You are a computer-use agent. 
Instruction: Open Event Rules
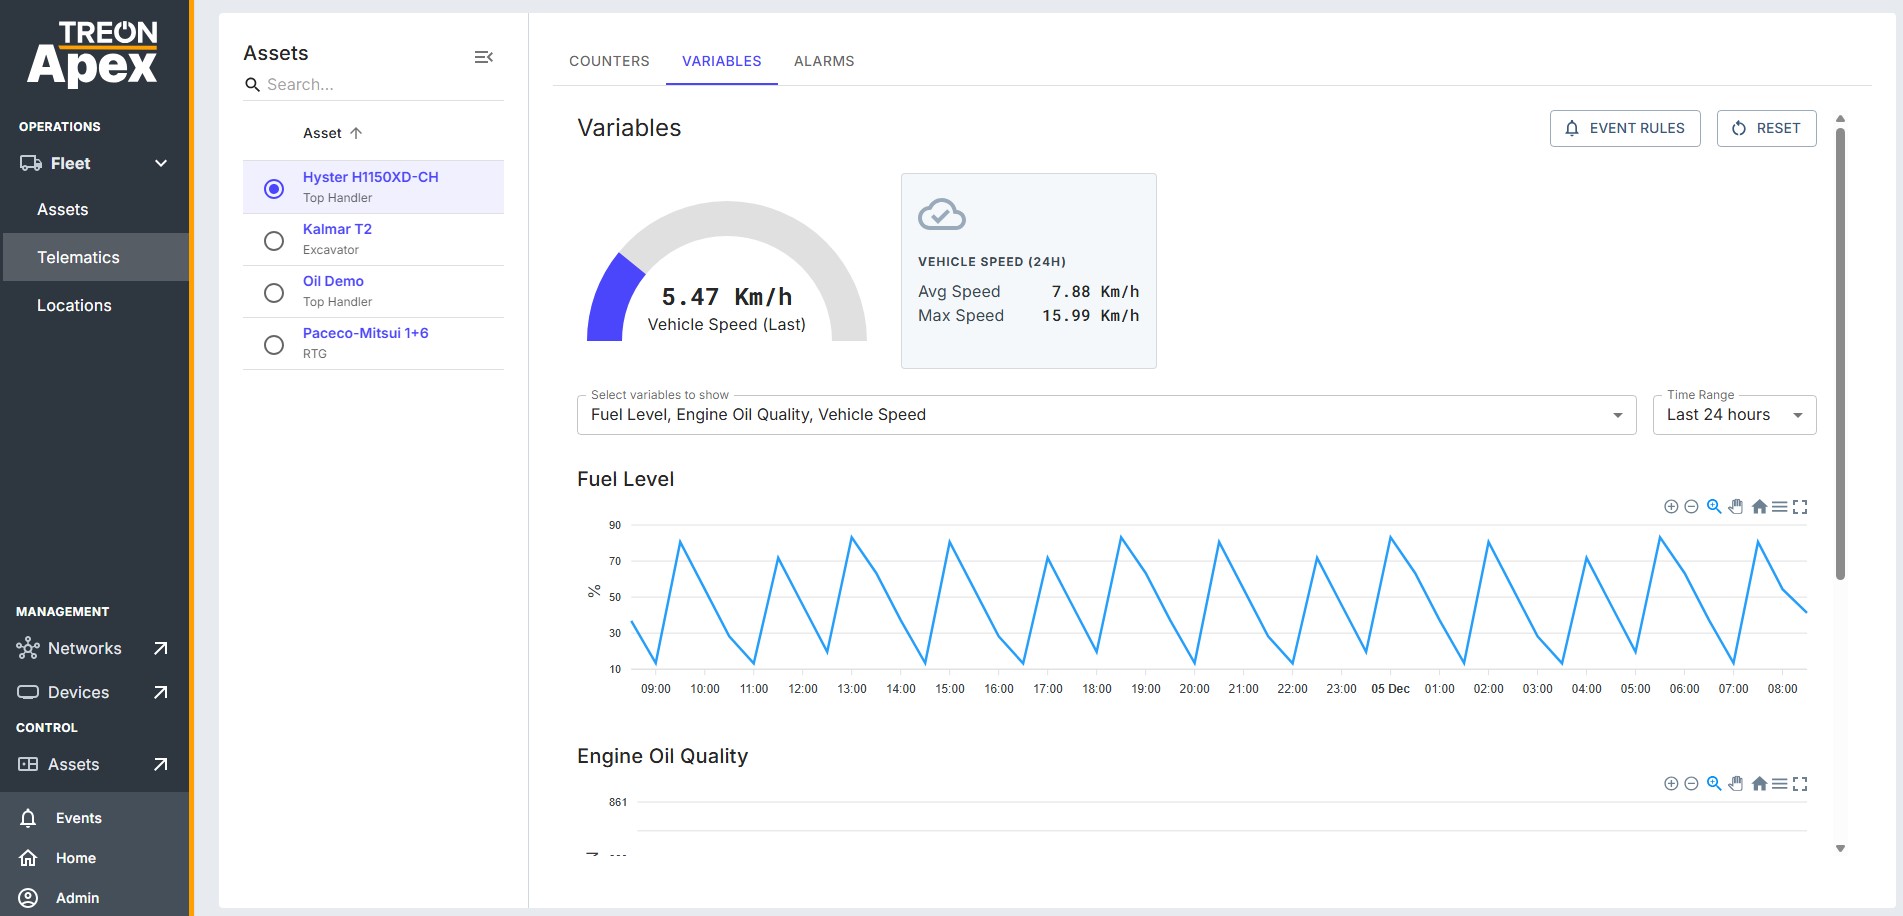[x=1625, y=128]
